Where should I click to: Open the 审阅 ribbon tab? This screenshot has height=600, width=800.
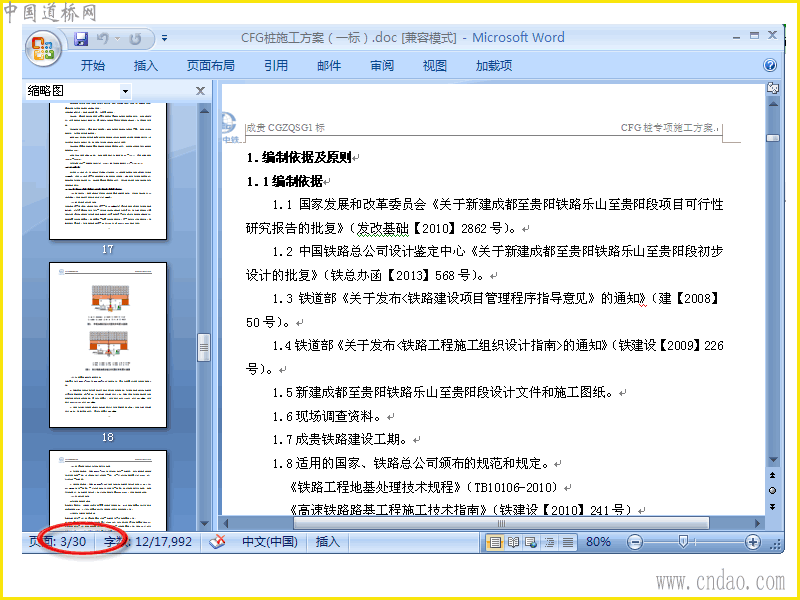[x=382, y=65]
